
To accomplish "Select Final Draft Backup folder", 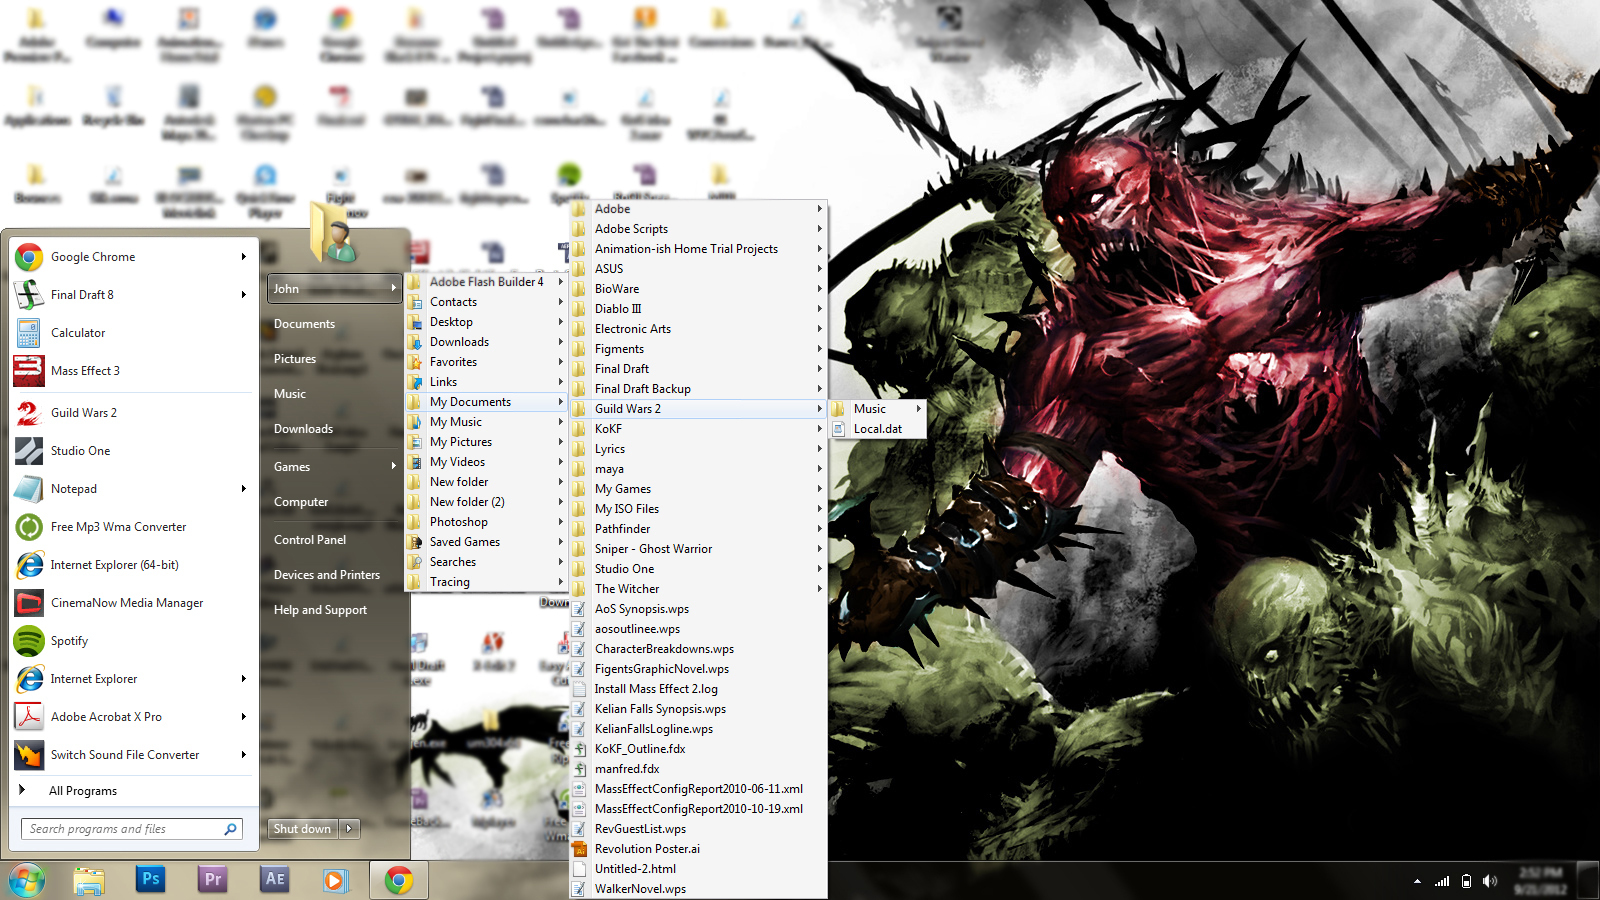I will 642,389.
